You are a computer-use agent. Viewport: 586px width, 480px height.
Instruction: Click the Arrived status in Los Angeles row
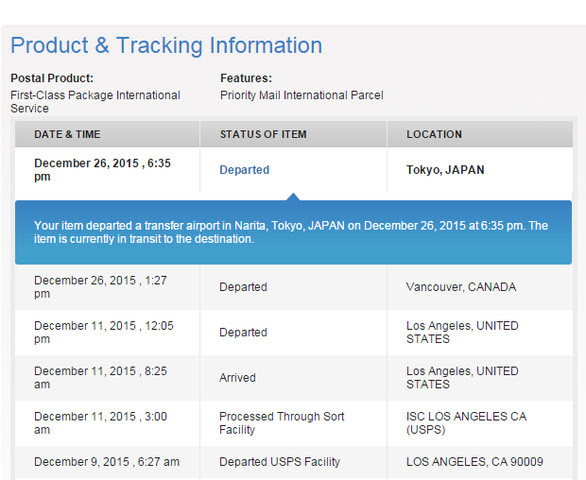pyautogui.click(x=237, y=378)
